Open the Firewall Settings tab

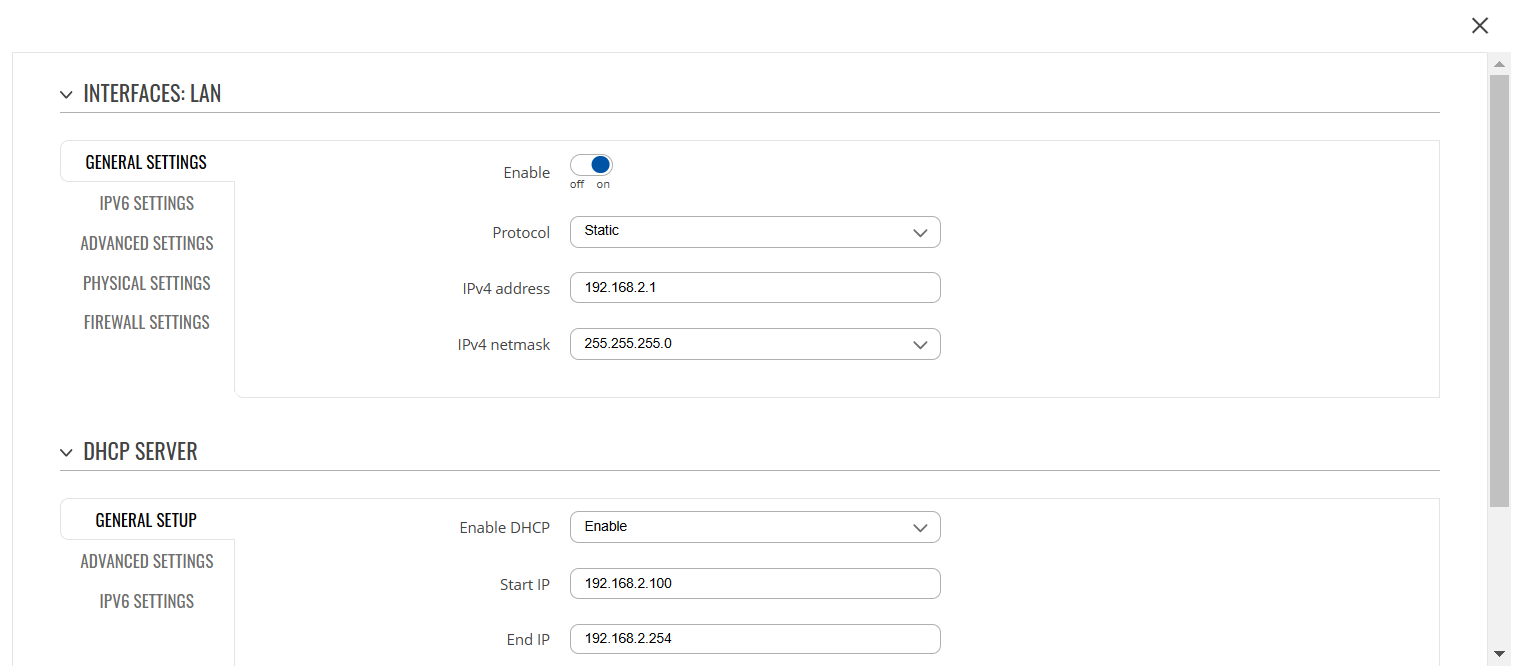coord(147,322)
